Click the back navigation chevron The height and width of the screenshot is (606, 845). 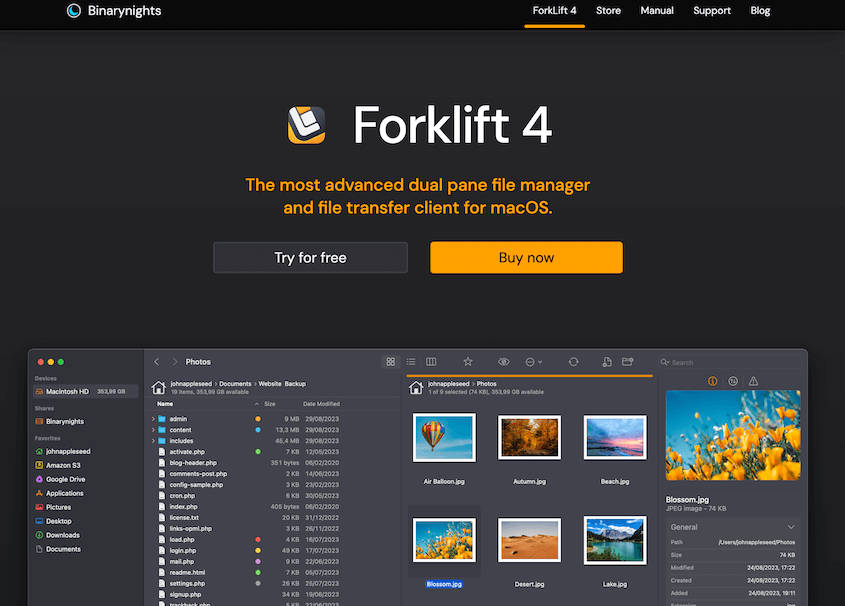157,362
